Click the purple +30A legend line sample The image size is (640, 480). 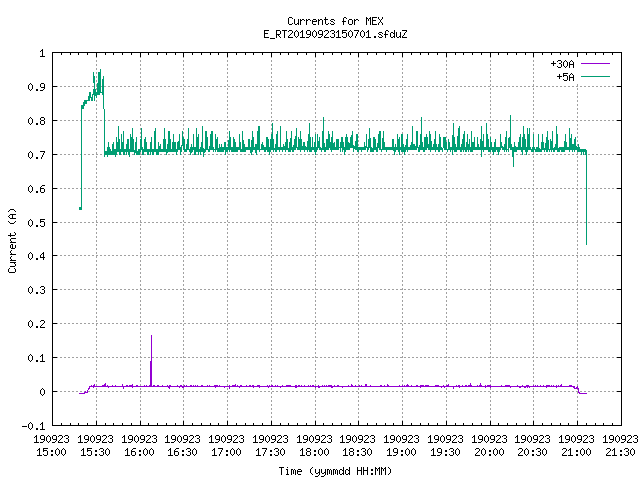[x=595, y=64]
